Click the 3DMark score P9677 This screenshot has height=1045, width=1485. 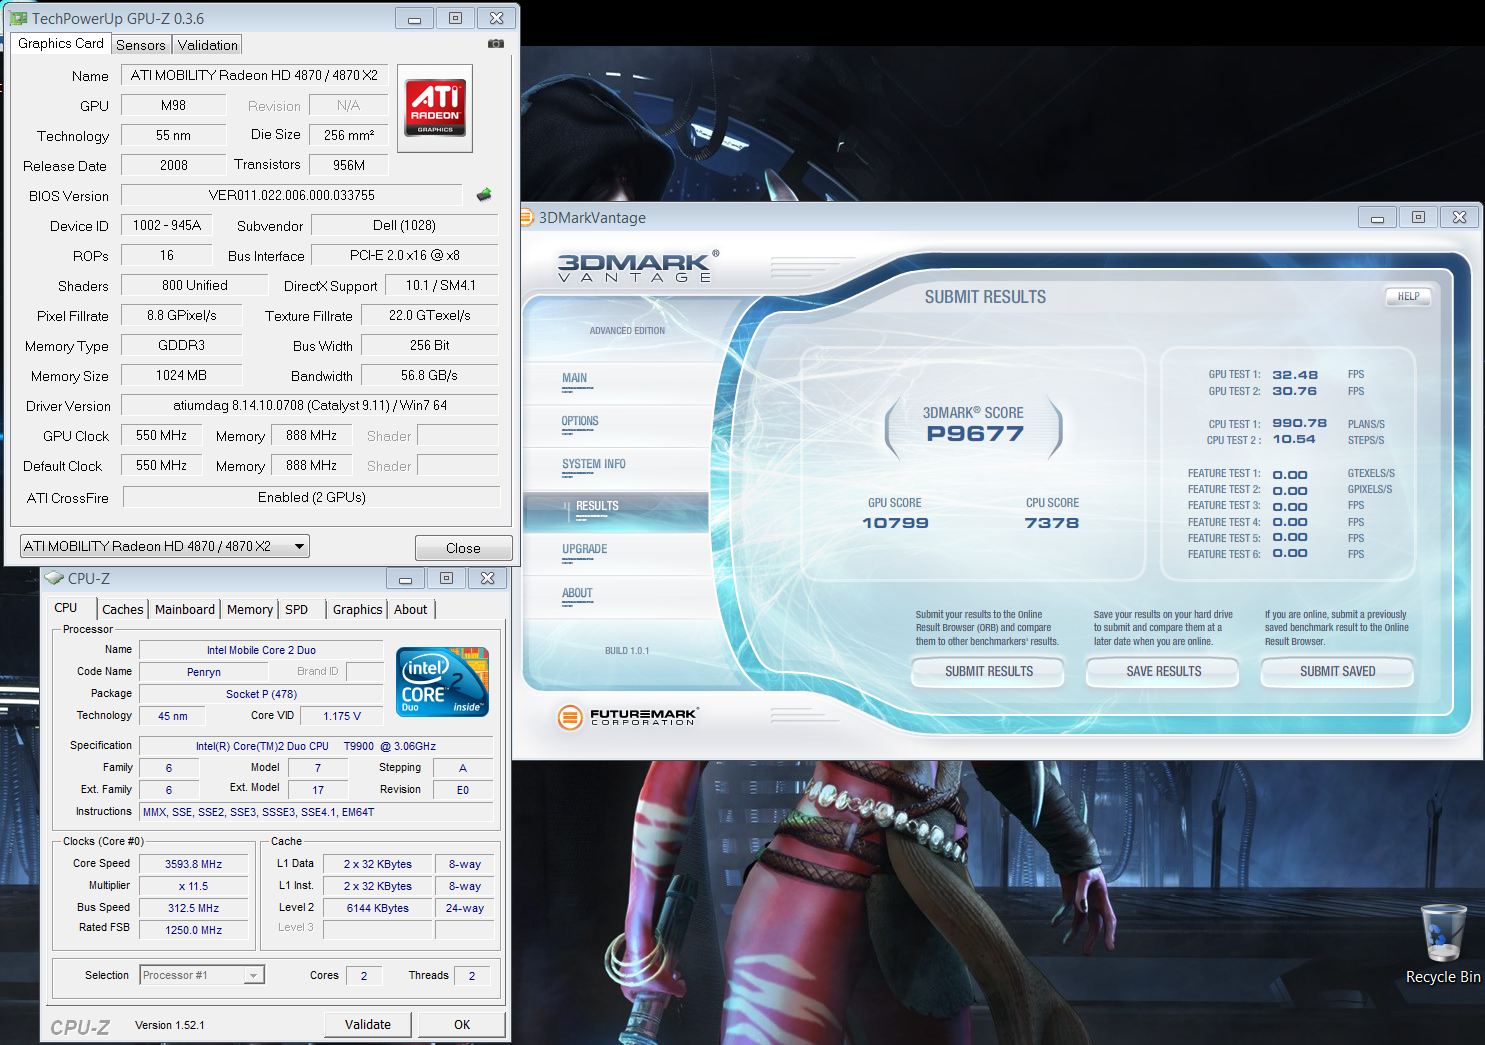point(974,434)
